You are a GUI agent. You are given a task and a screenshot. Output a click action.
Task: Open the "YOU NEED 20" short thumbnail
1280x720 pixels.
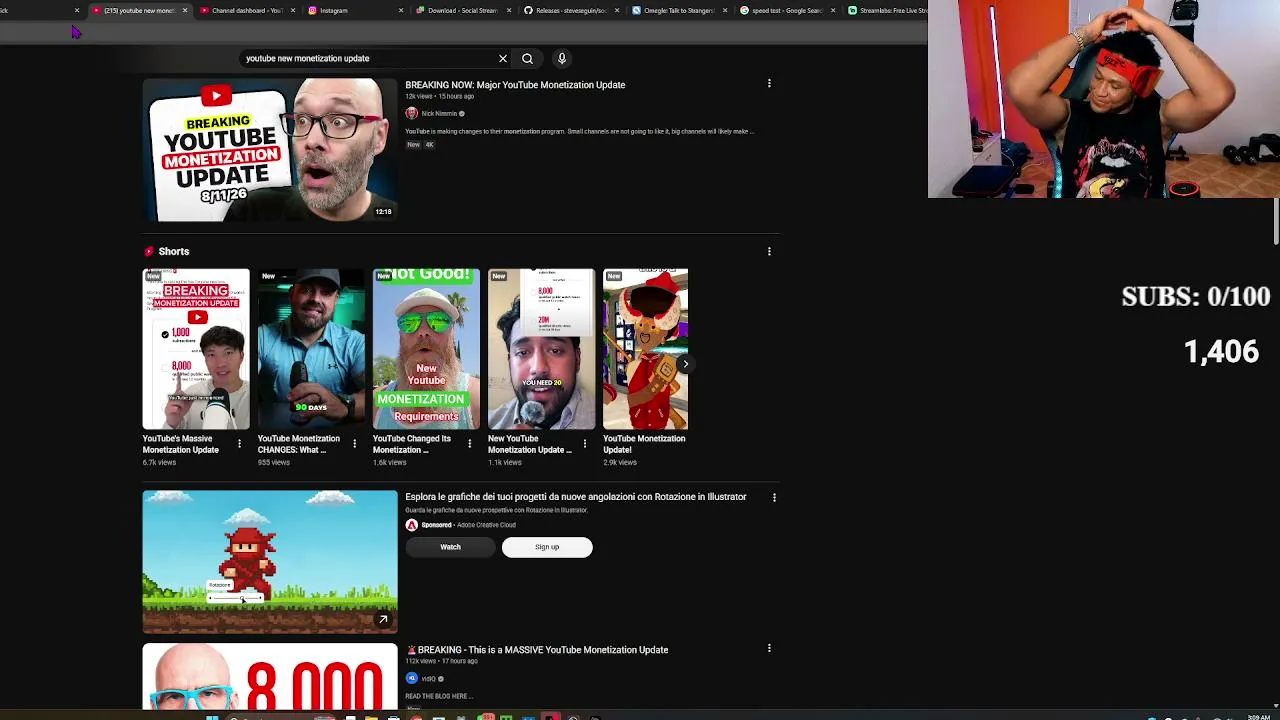541,349
